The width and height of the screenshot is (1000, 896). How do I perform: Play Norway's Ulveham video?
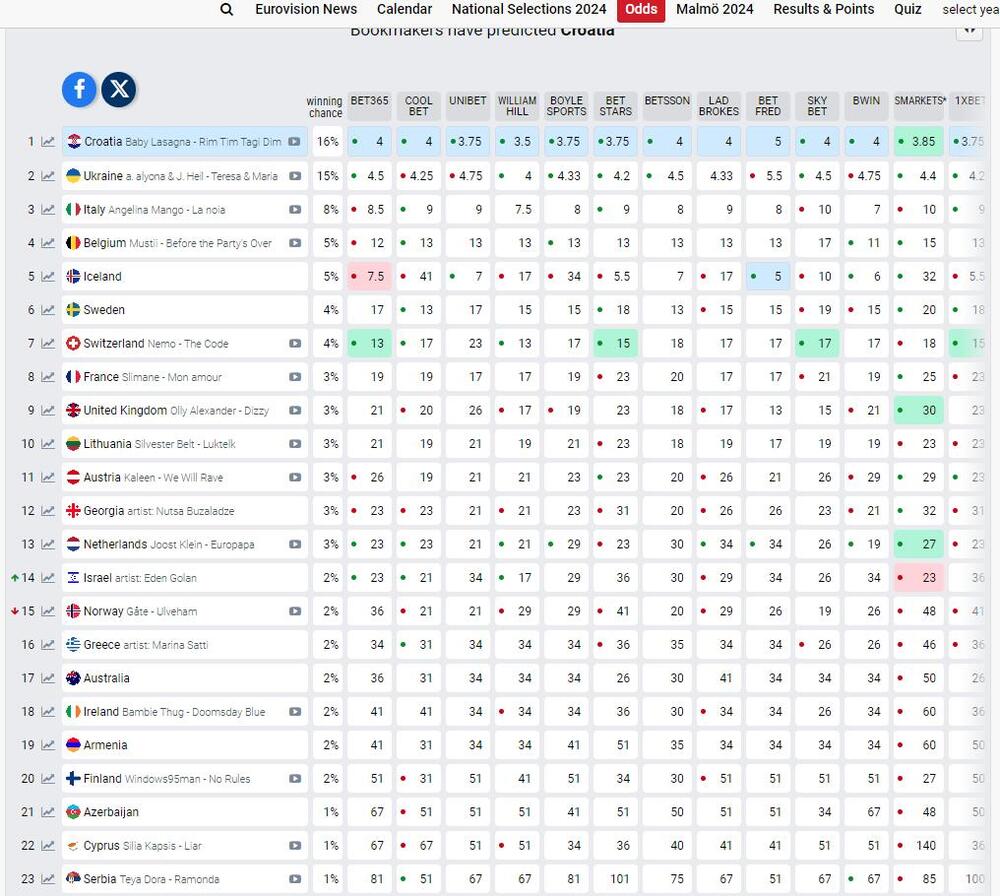pos(295,612)
